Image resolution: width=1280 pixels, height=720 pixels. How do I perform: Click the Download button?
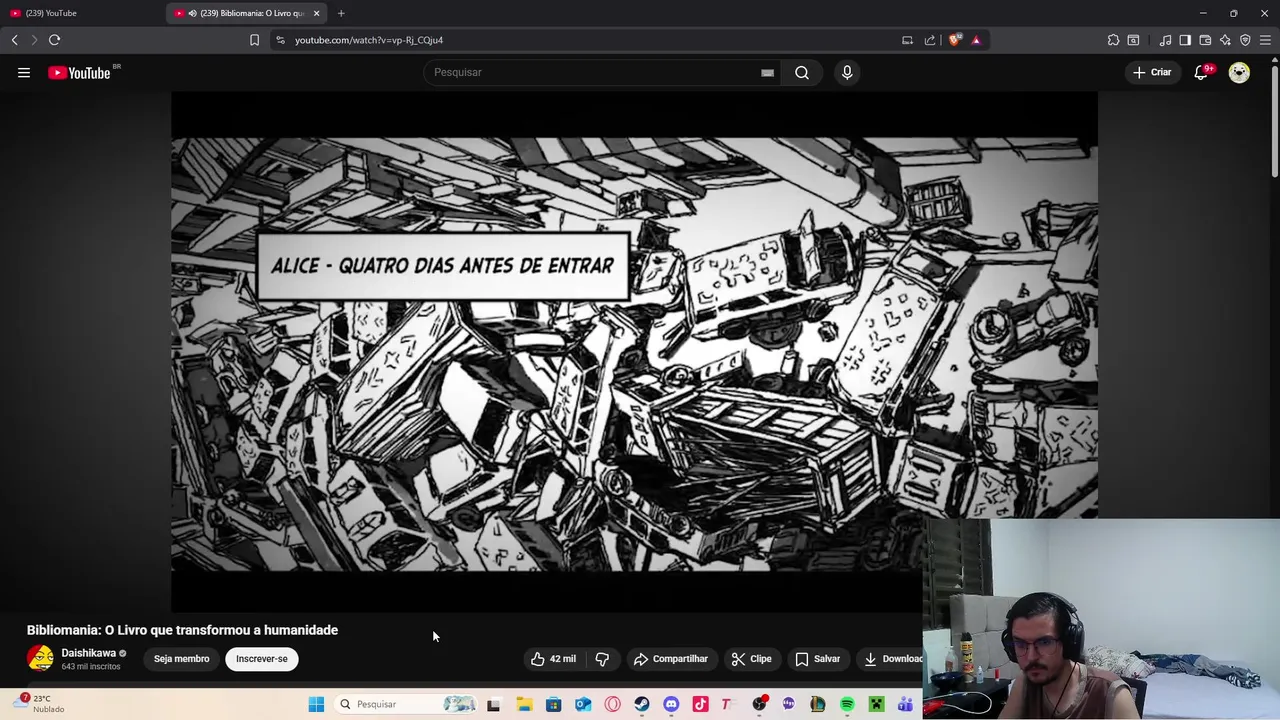point(892,659)
